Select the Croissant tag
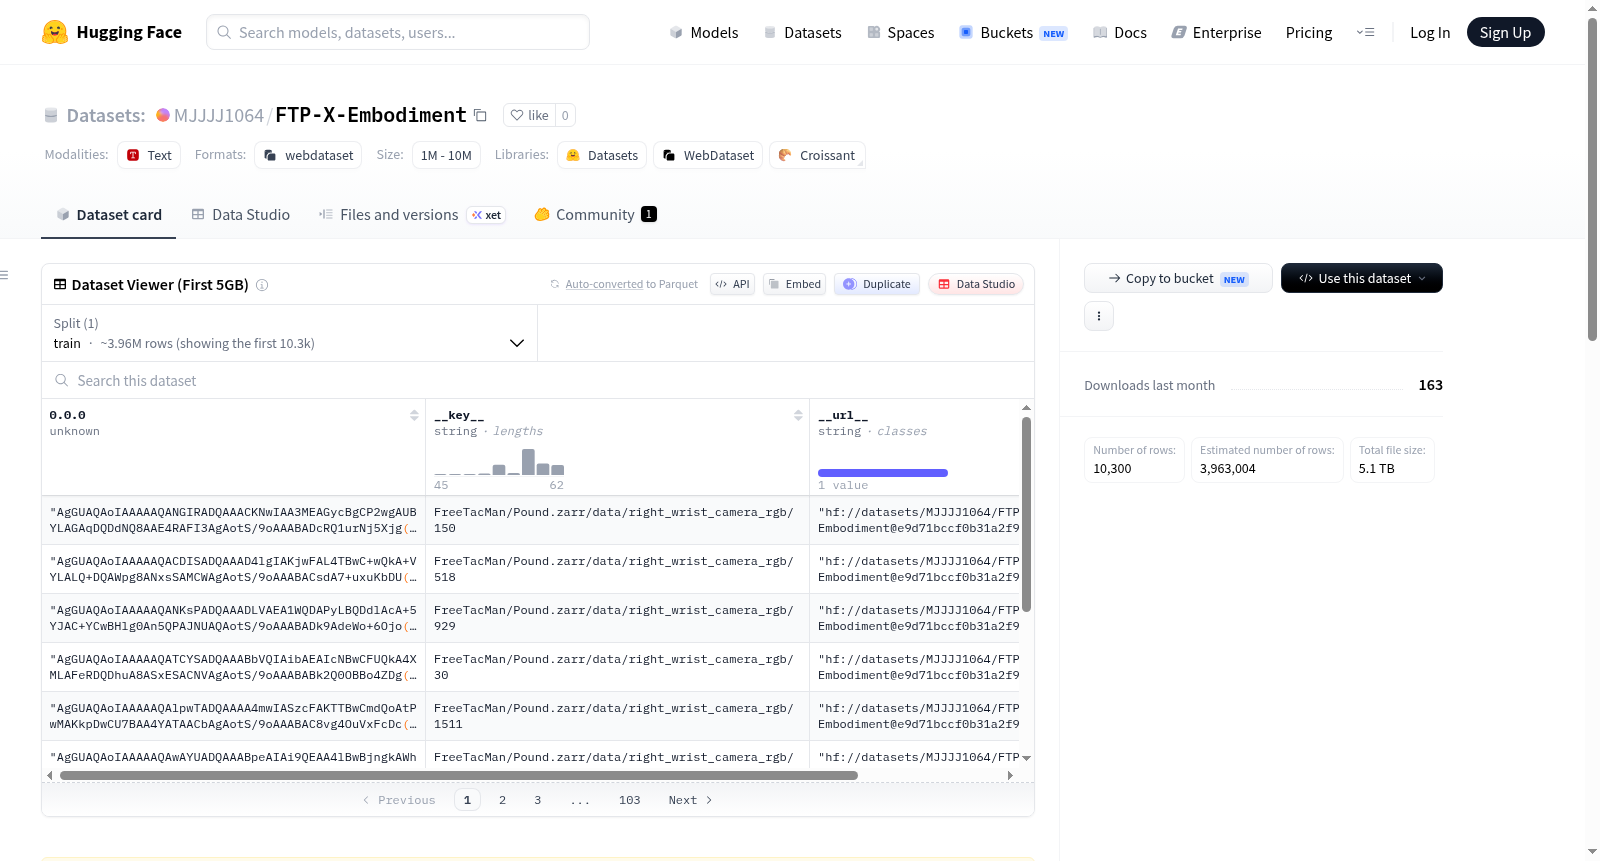The height and width of the screenshot is (861, 1600). click(x=817, y=155)
